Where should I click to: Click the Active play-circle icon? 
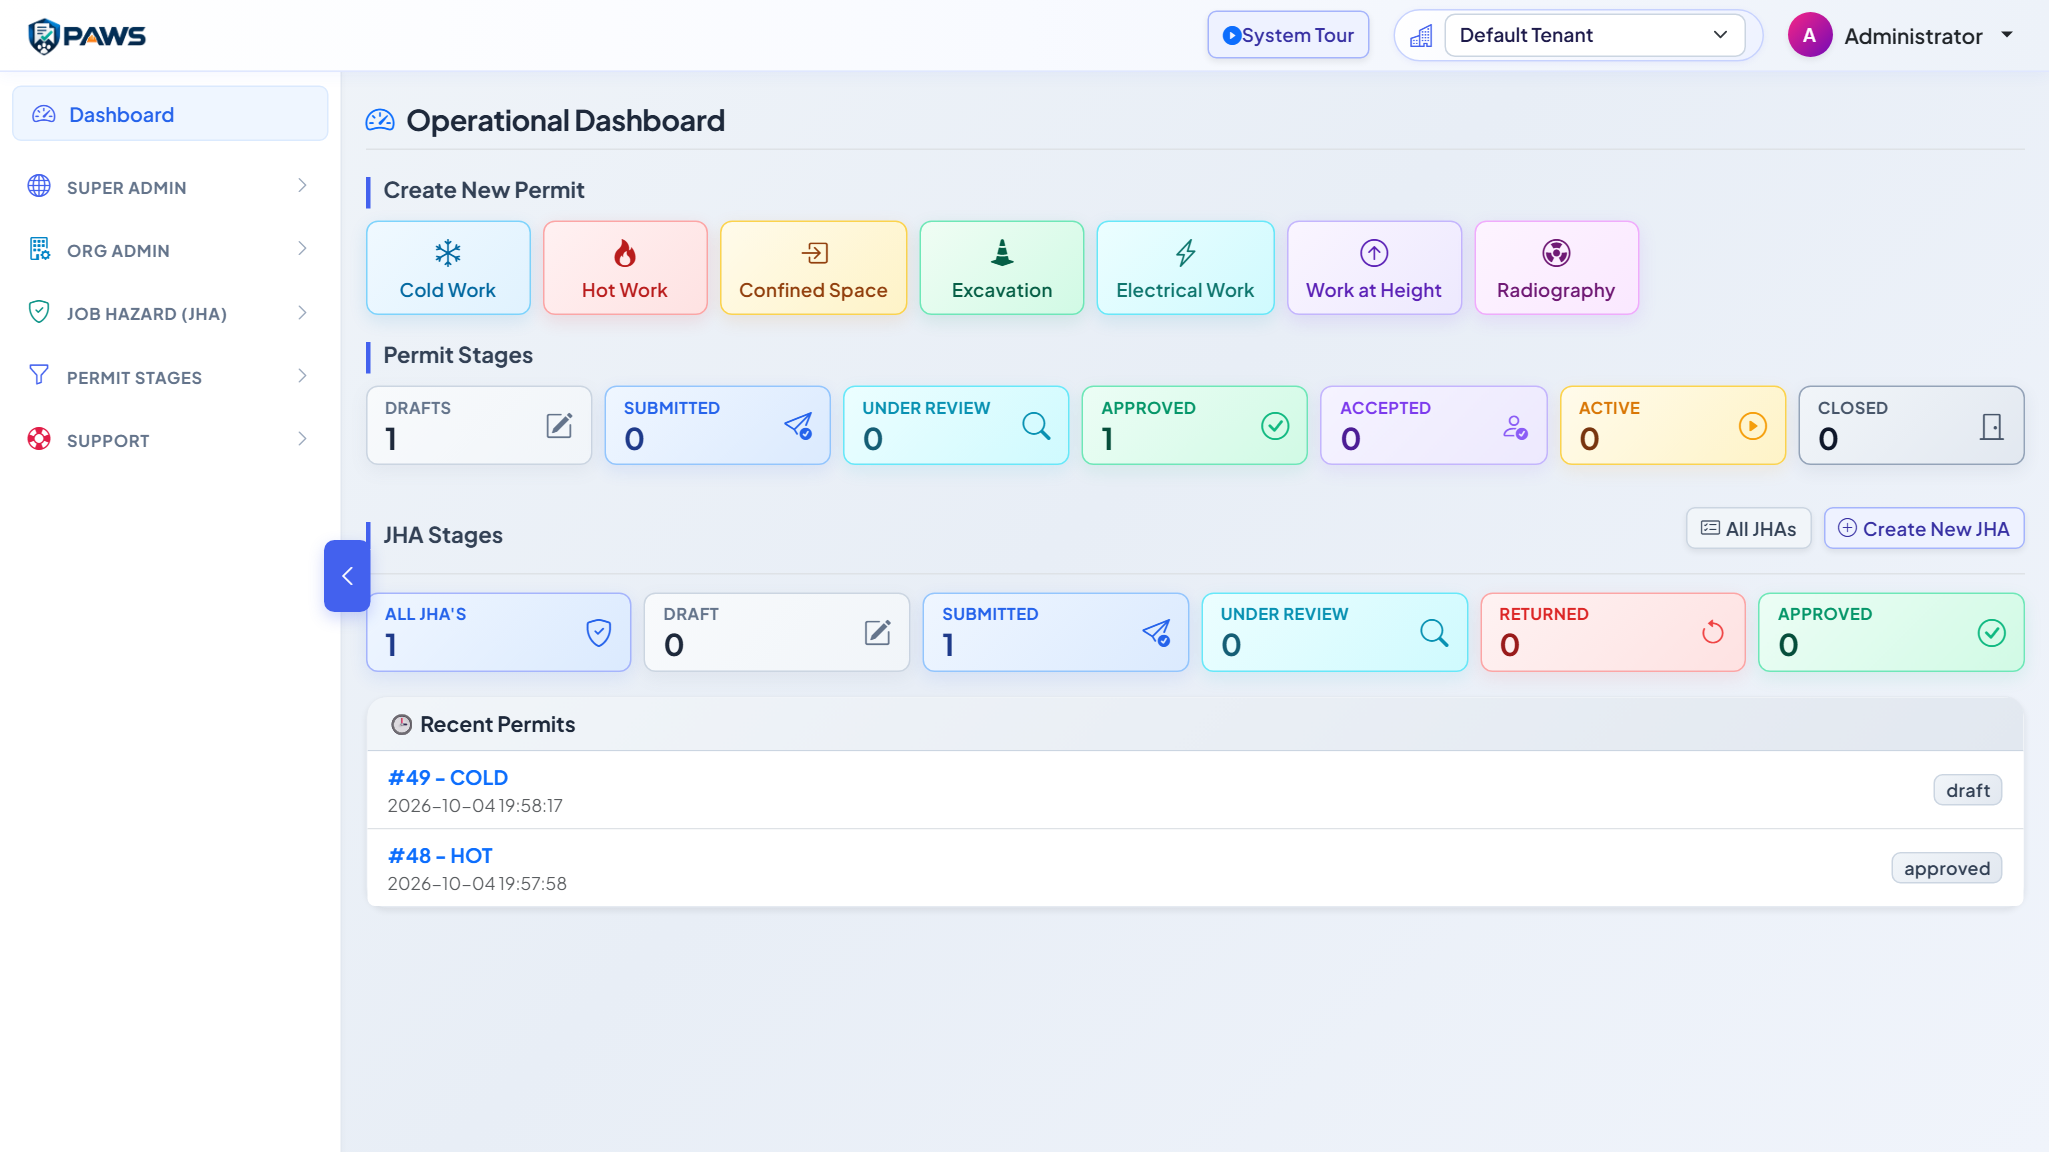pyautogui.click(x=1753, y=426)
